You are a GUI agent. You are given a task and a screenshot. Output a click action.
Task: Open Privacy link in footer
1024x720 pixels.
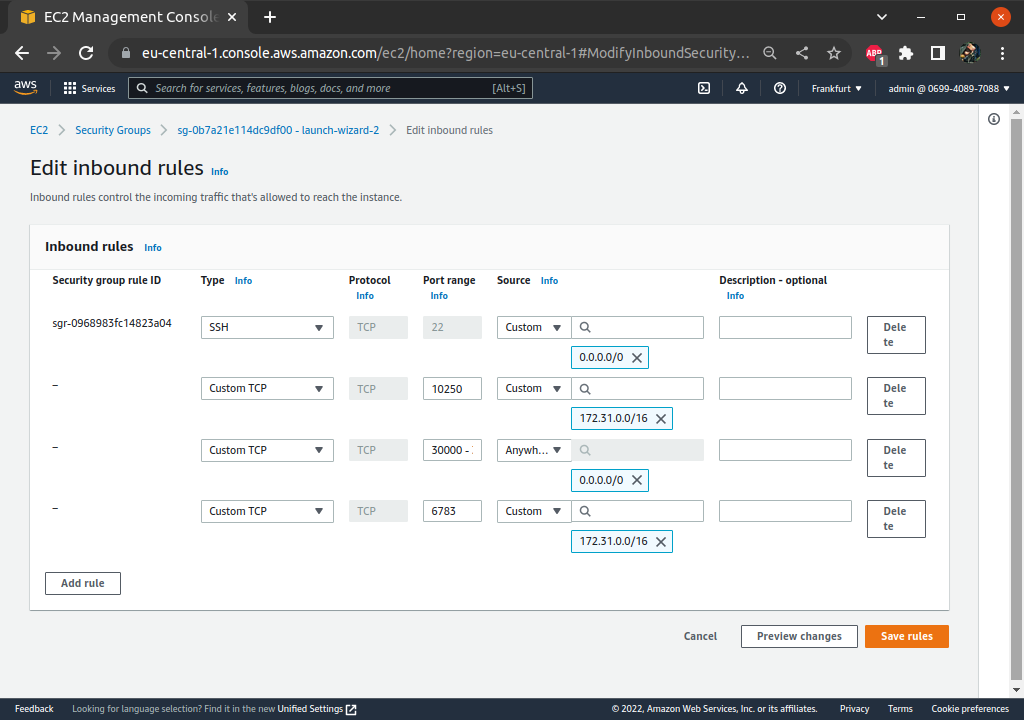[x=854, y=709]
